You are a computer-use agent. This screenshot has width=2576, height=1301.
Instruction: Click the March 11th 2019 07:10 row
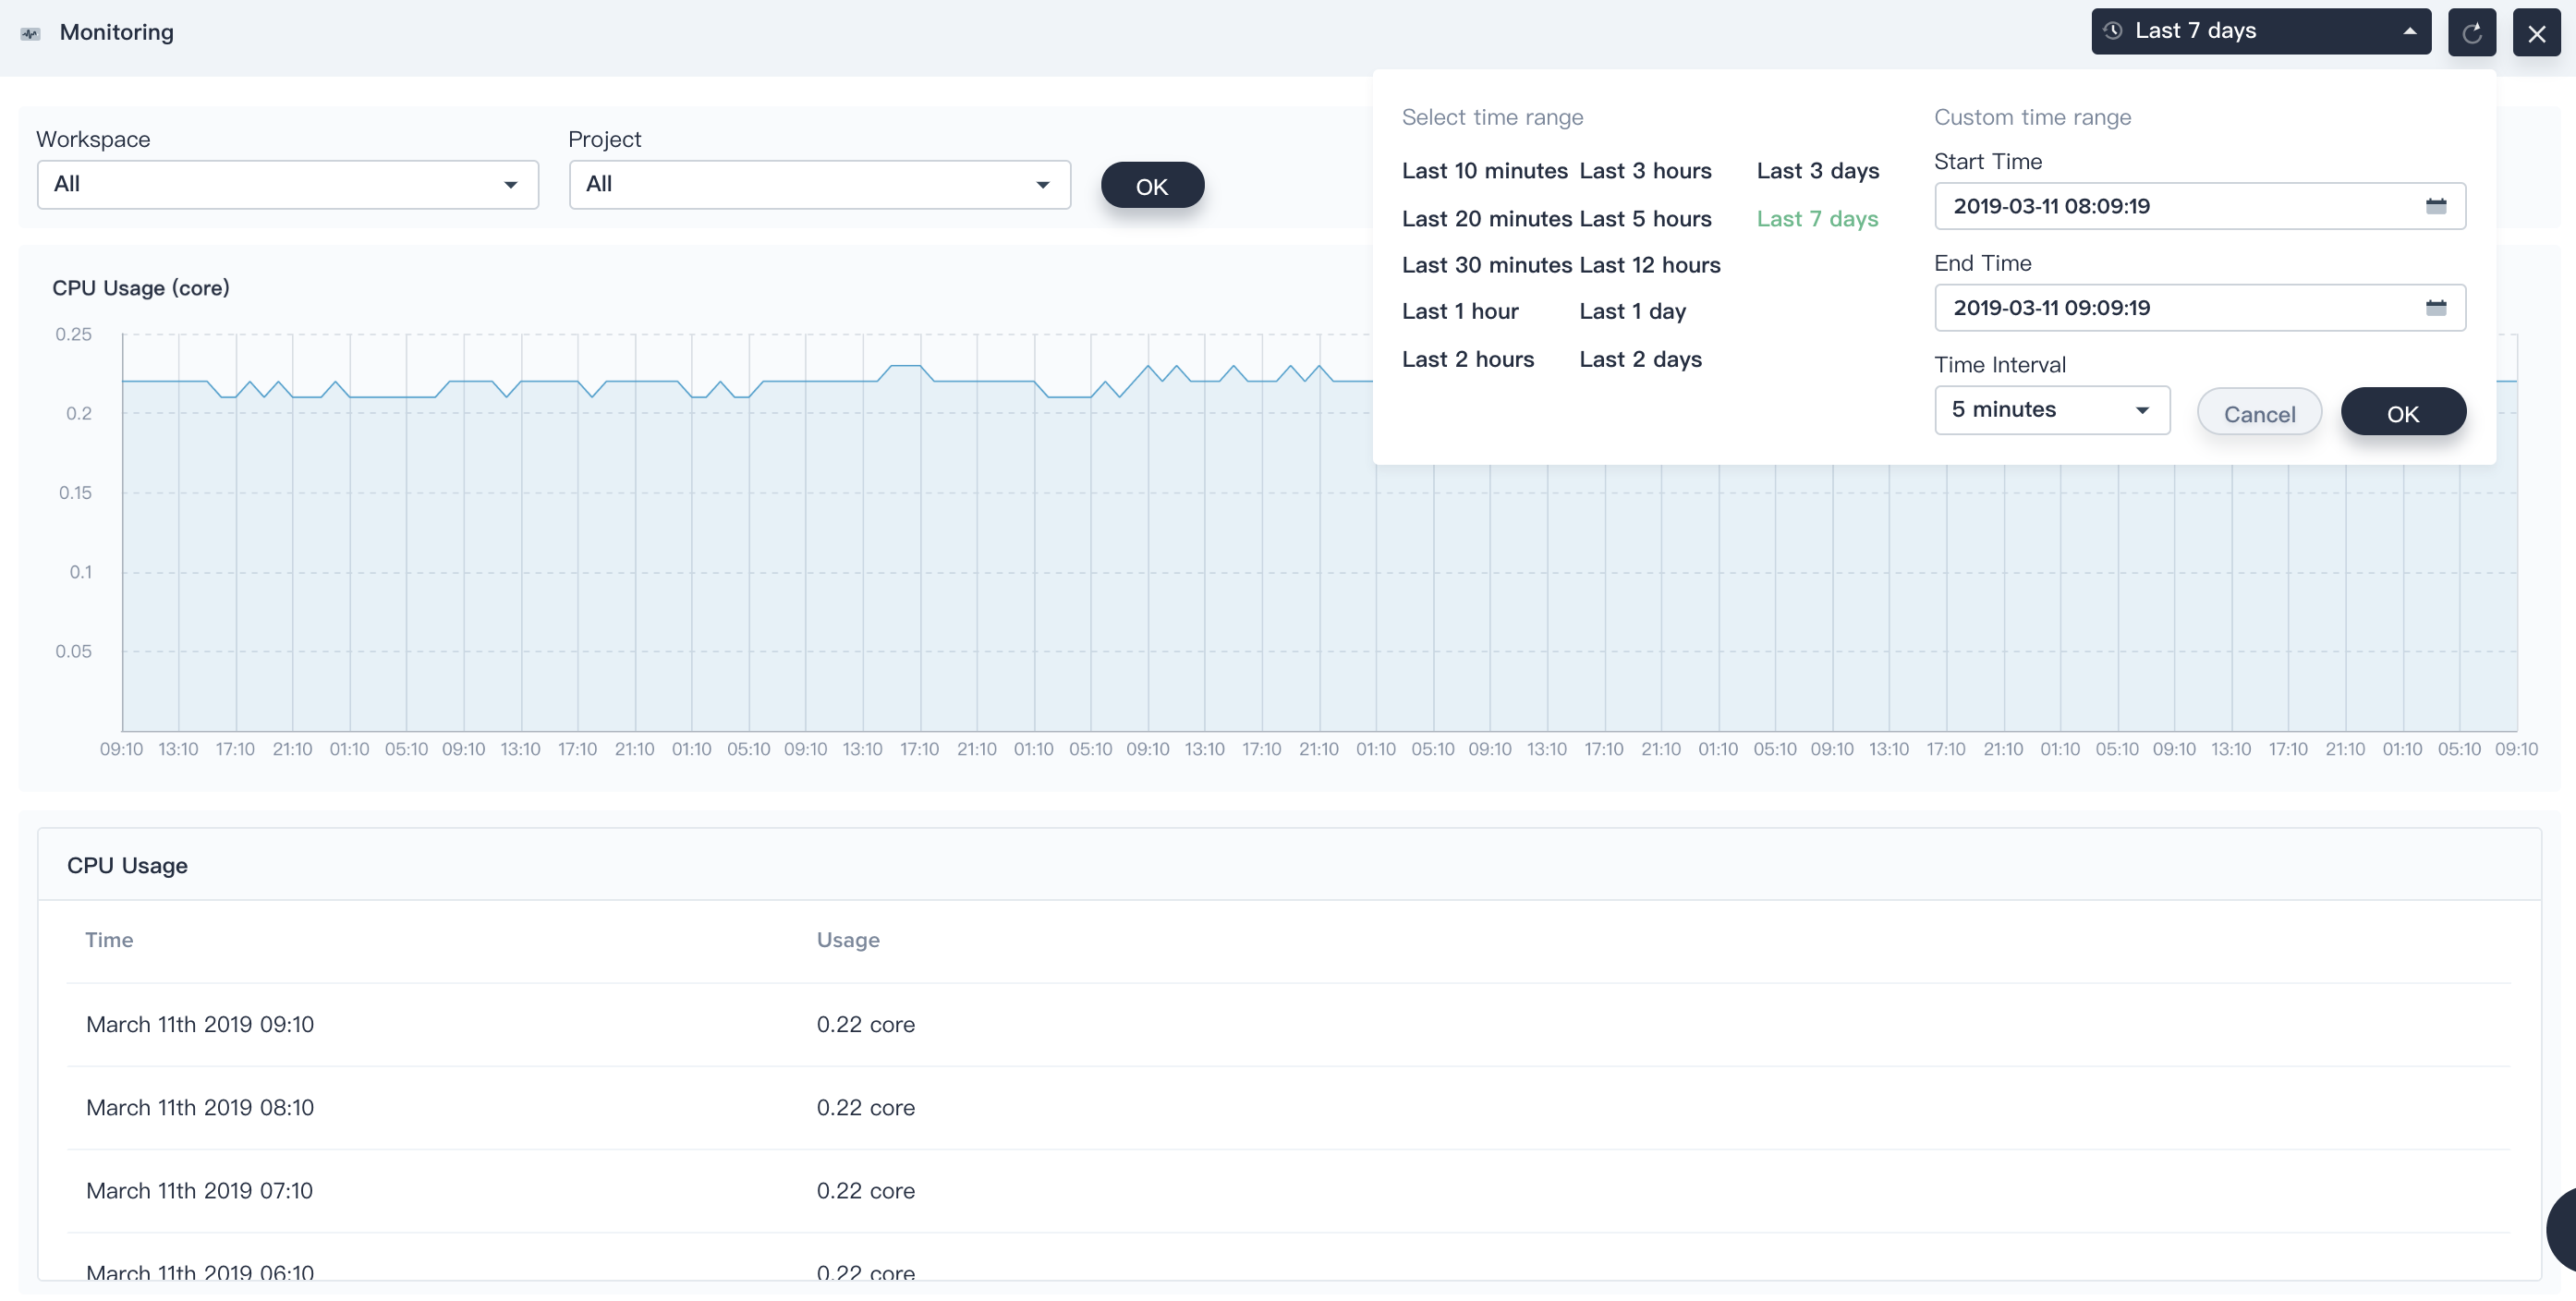click(x=1288, y=1190)
